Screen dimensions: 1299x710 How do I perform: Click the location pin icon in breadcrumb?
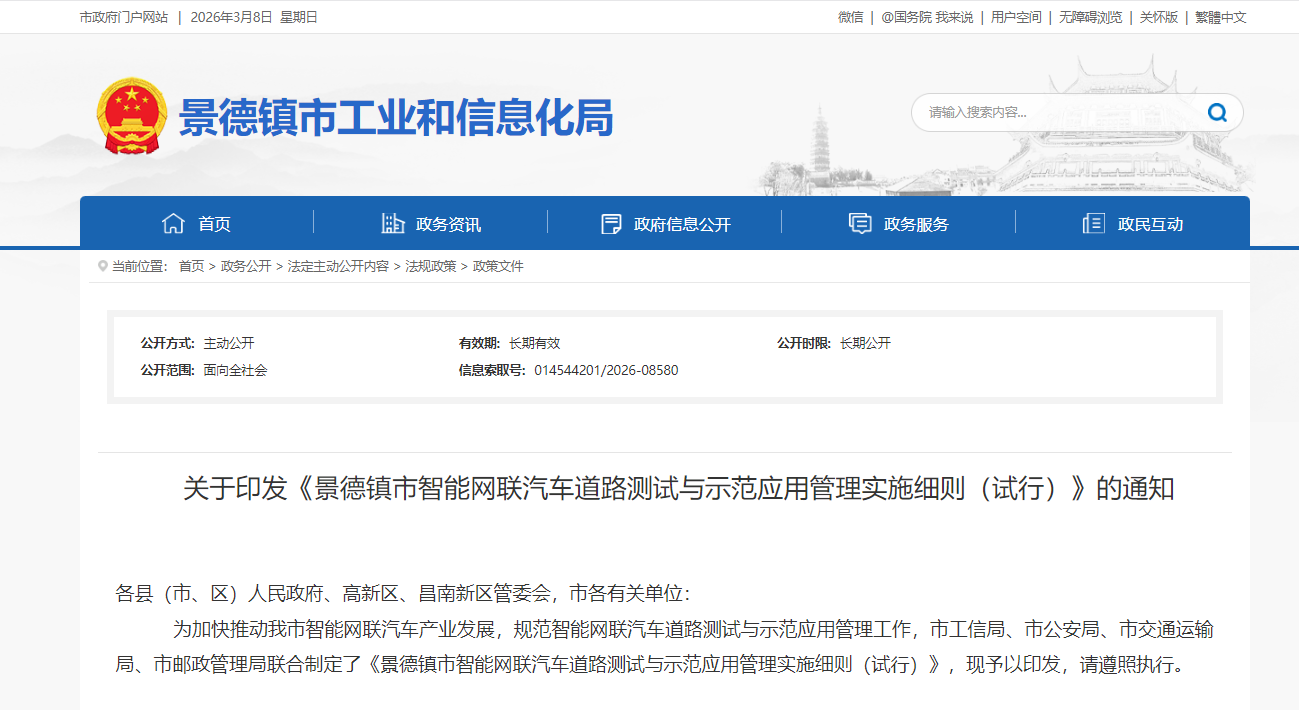[x=102, y=266]
